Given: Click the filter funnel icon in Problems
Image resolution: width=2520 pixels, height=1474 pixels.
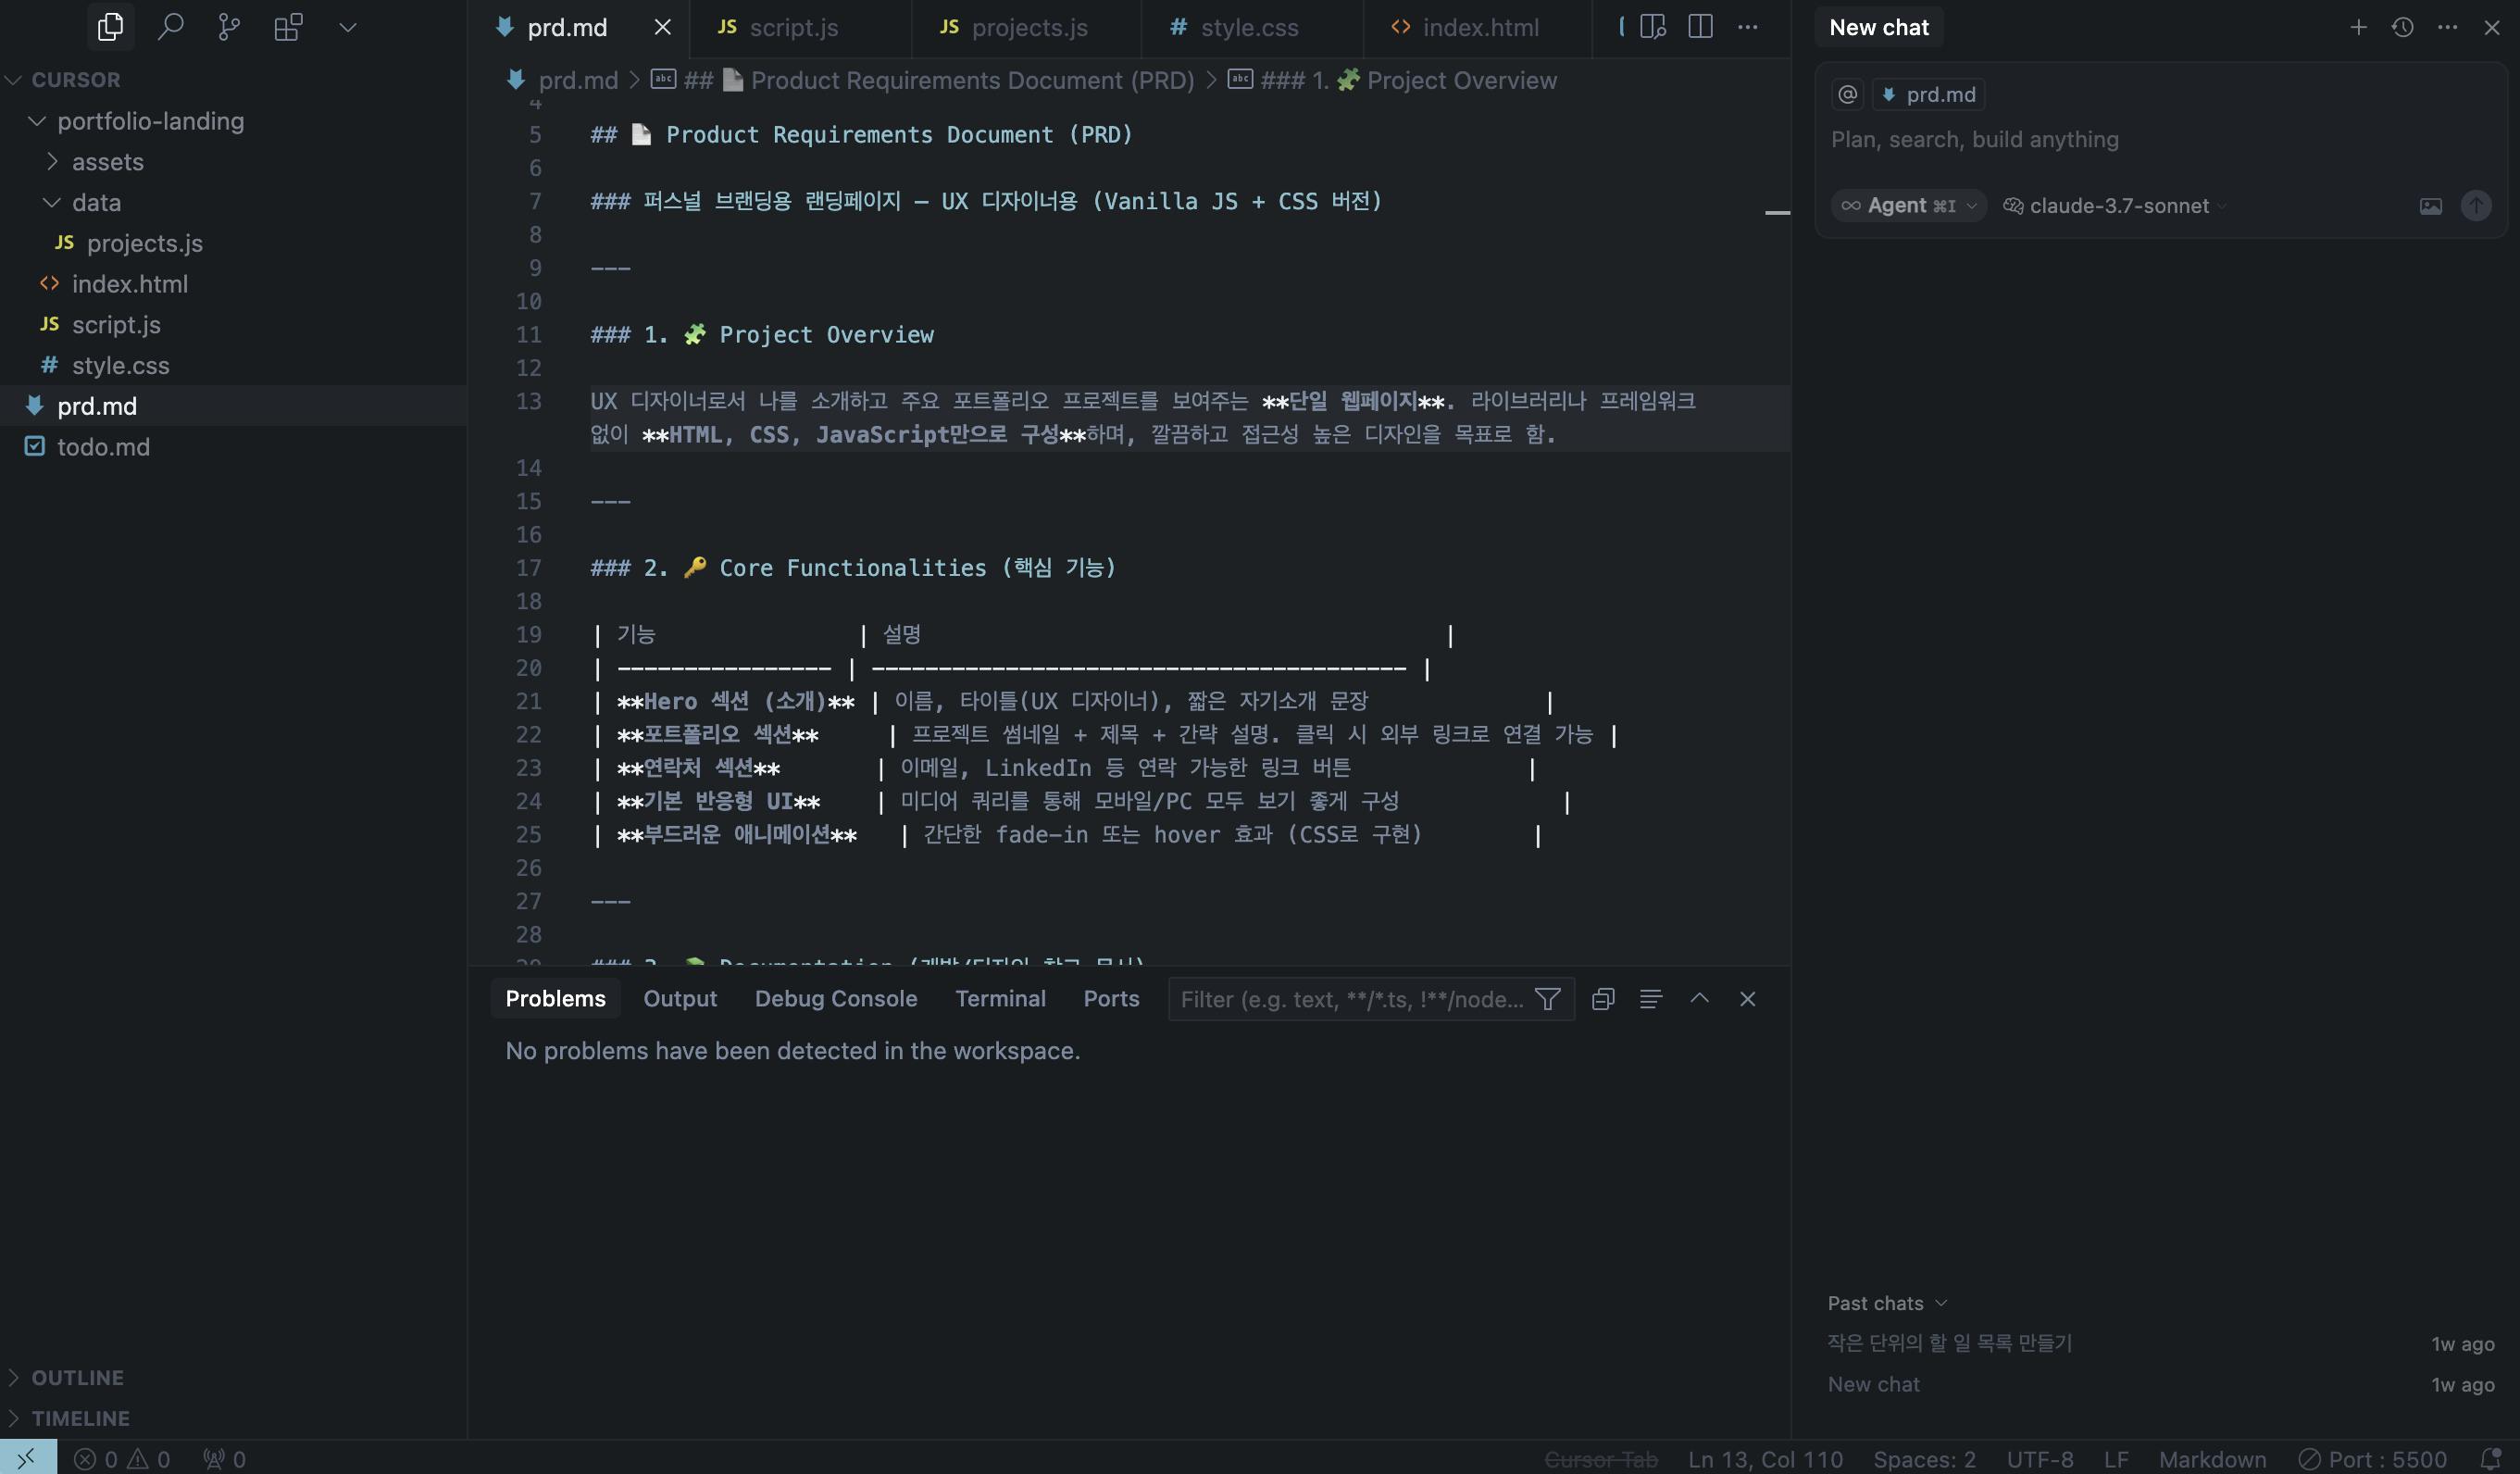Looking at the screenshot, I should pos(1547,999).
